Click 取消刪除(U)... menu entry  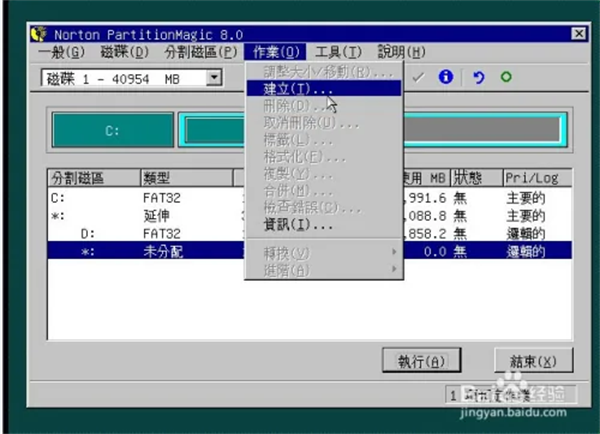[x=324, y=123]
